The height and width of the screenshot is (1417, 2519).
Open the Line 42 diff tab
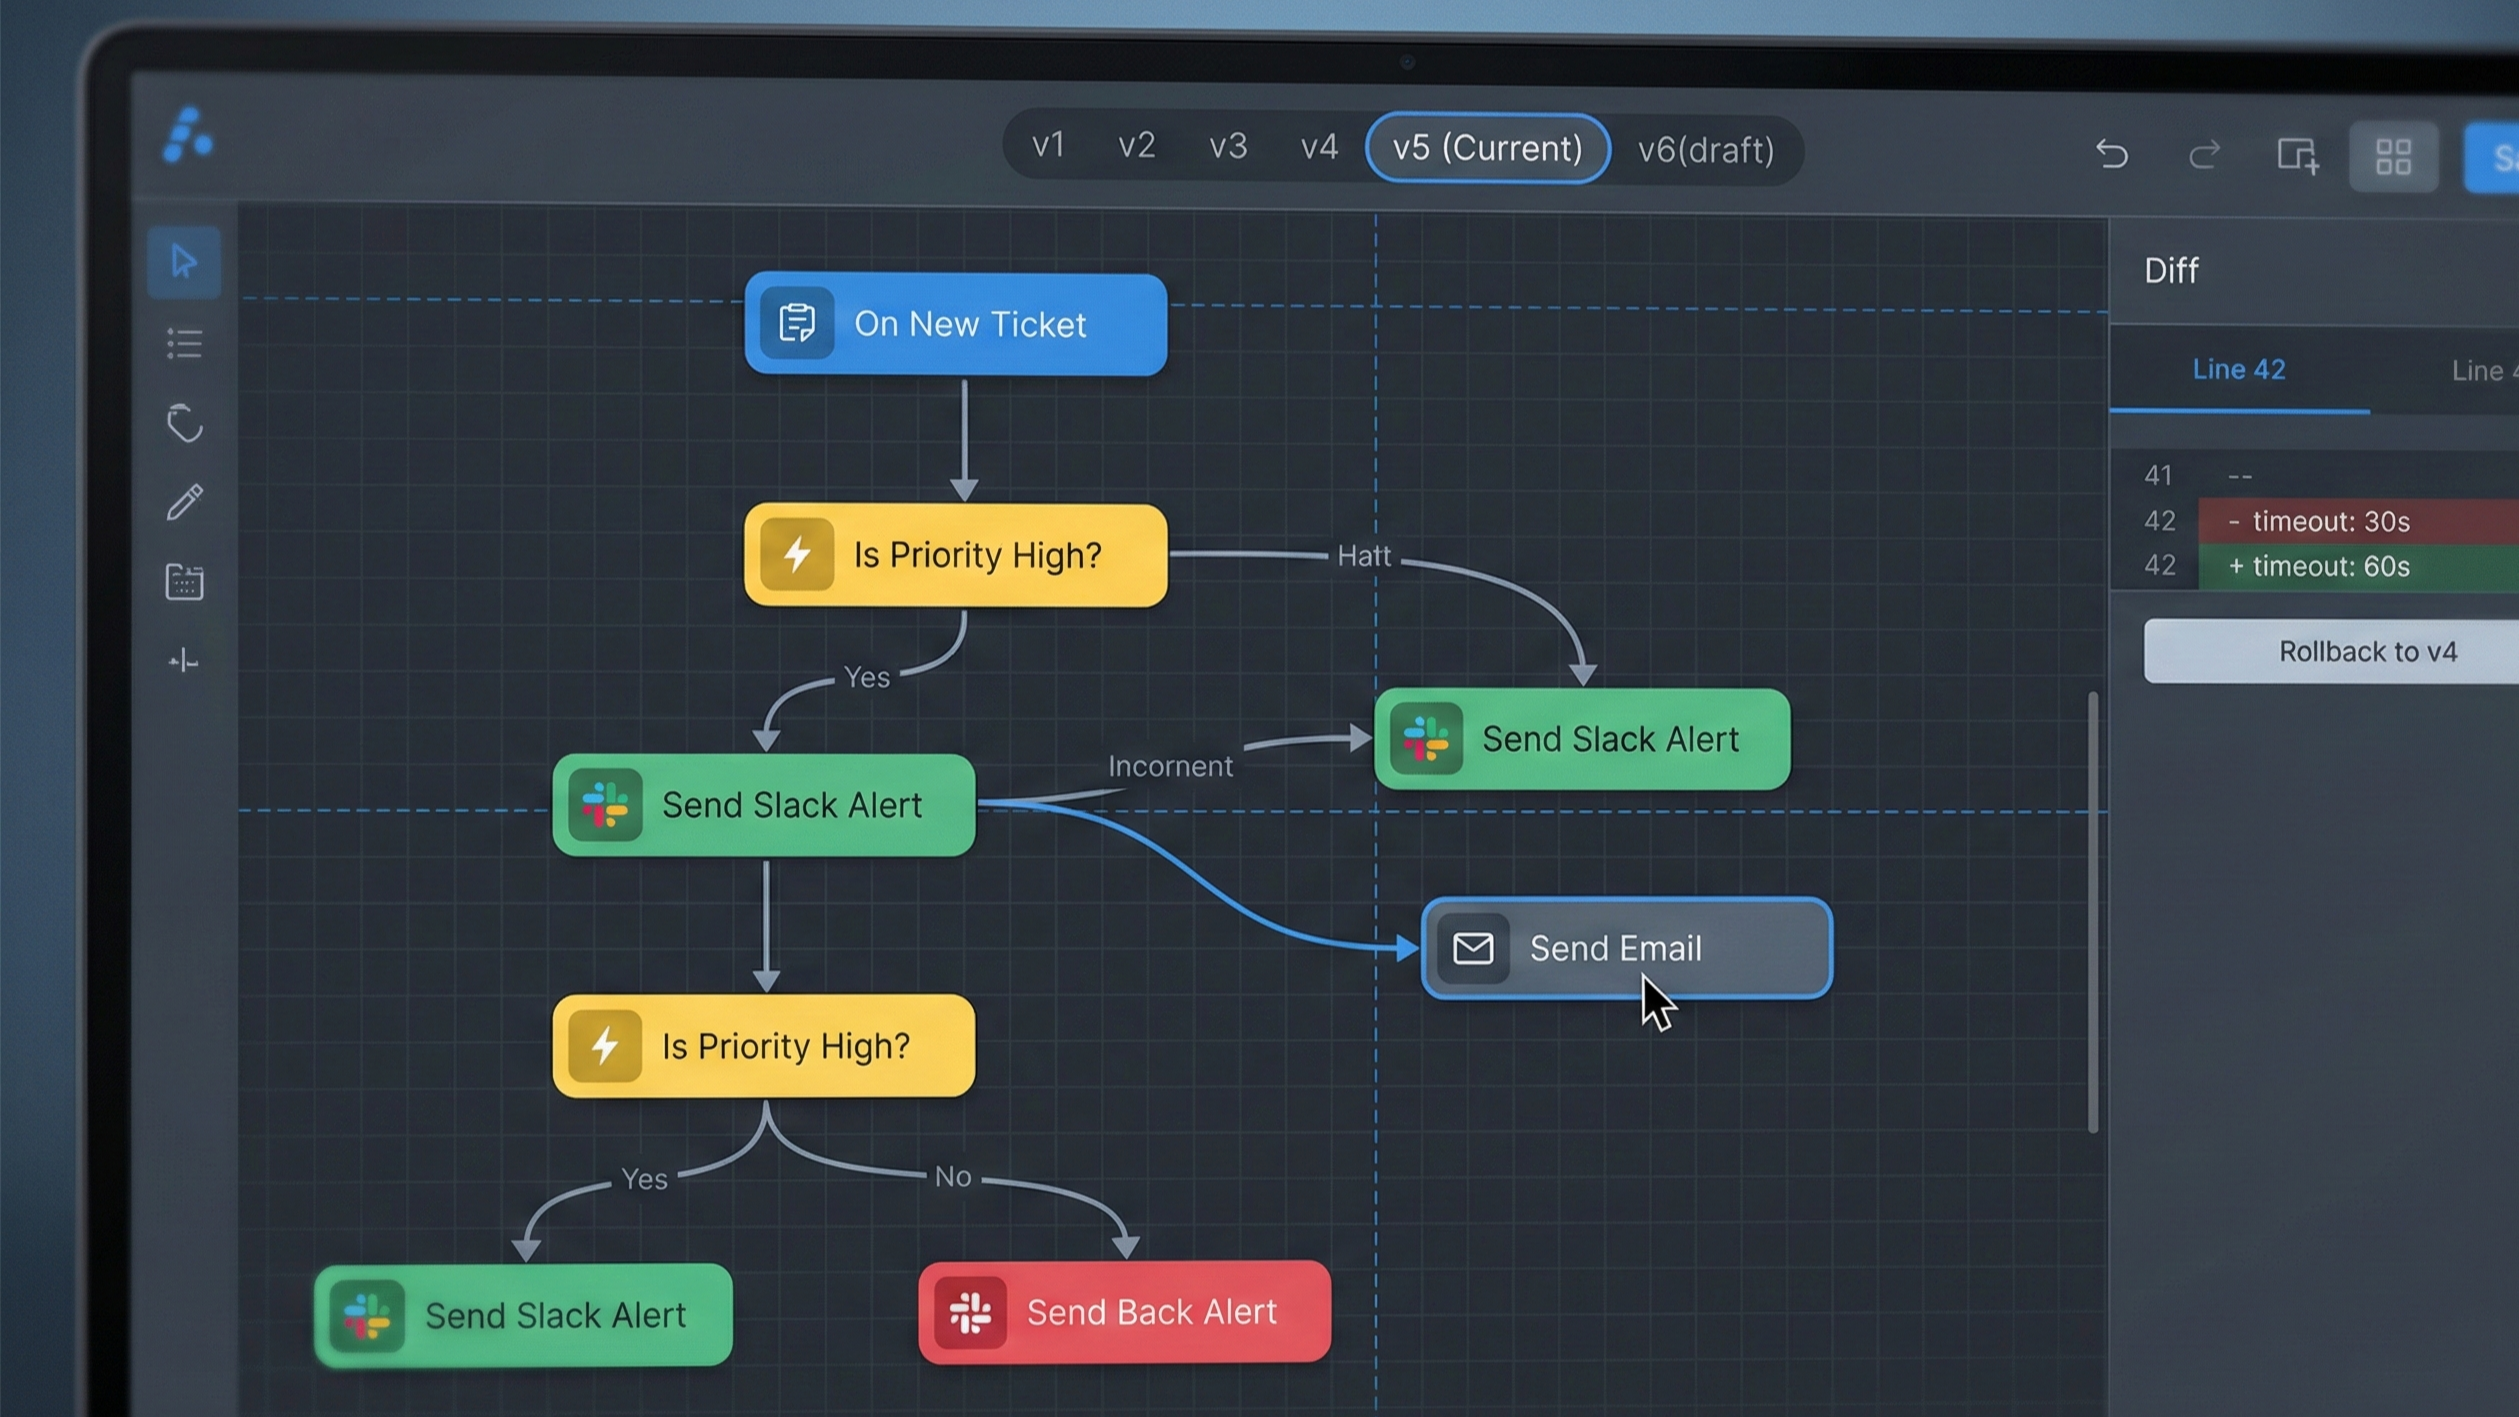[2239, 370]
